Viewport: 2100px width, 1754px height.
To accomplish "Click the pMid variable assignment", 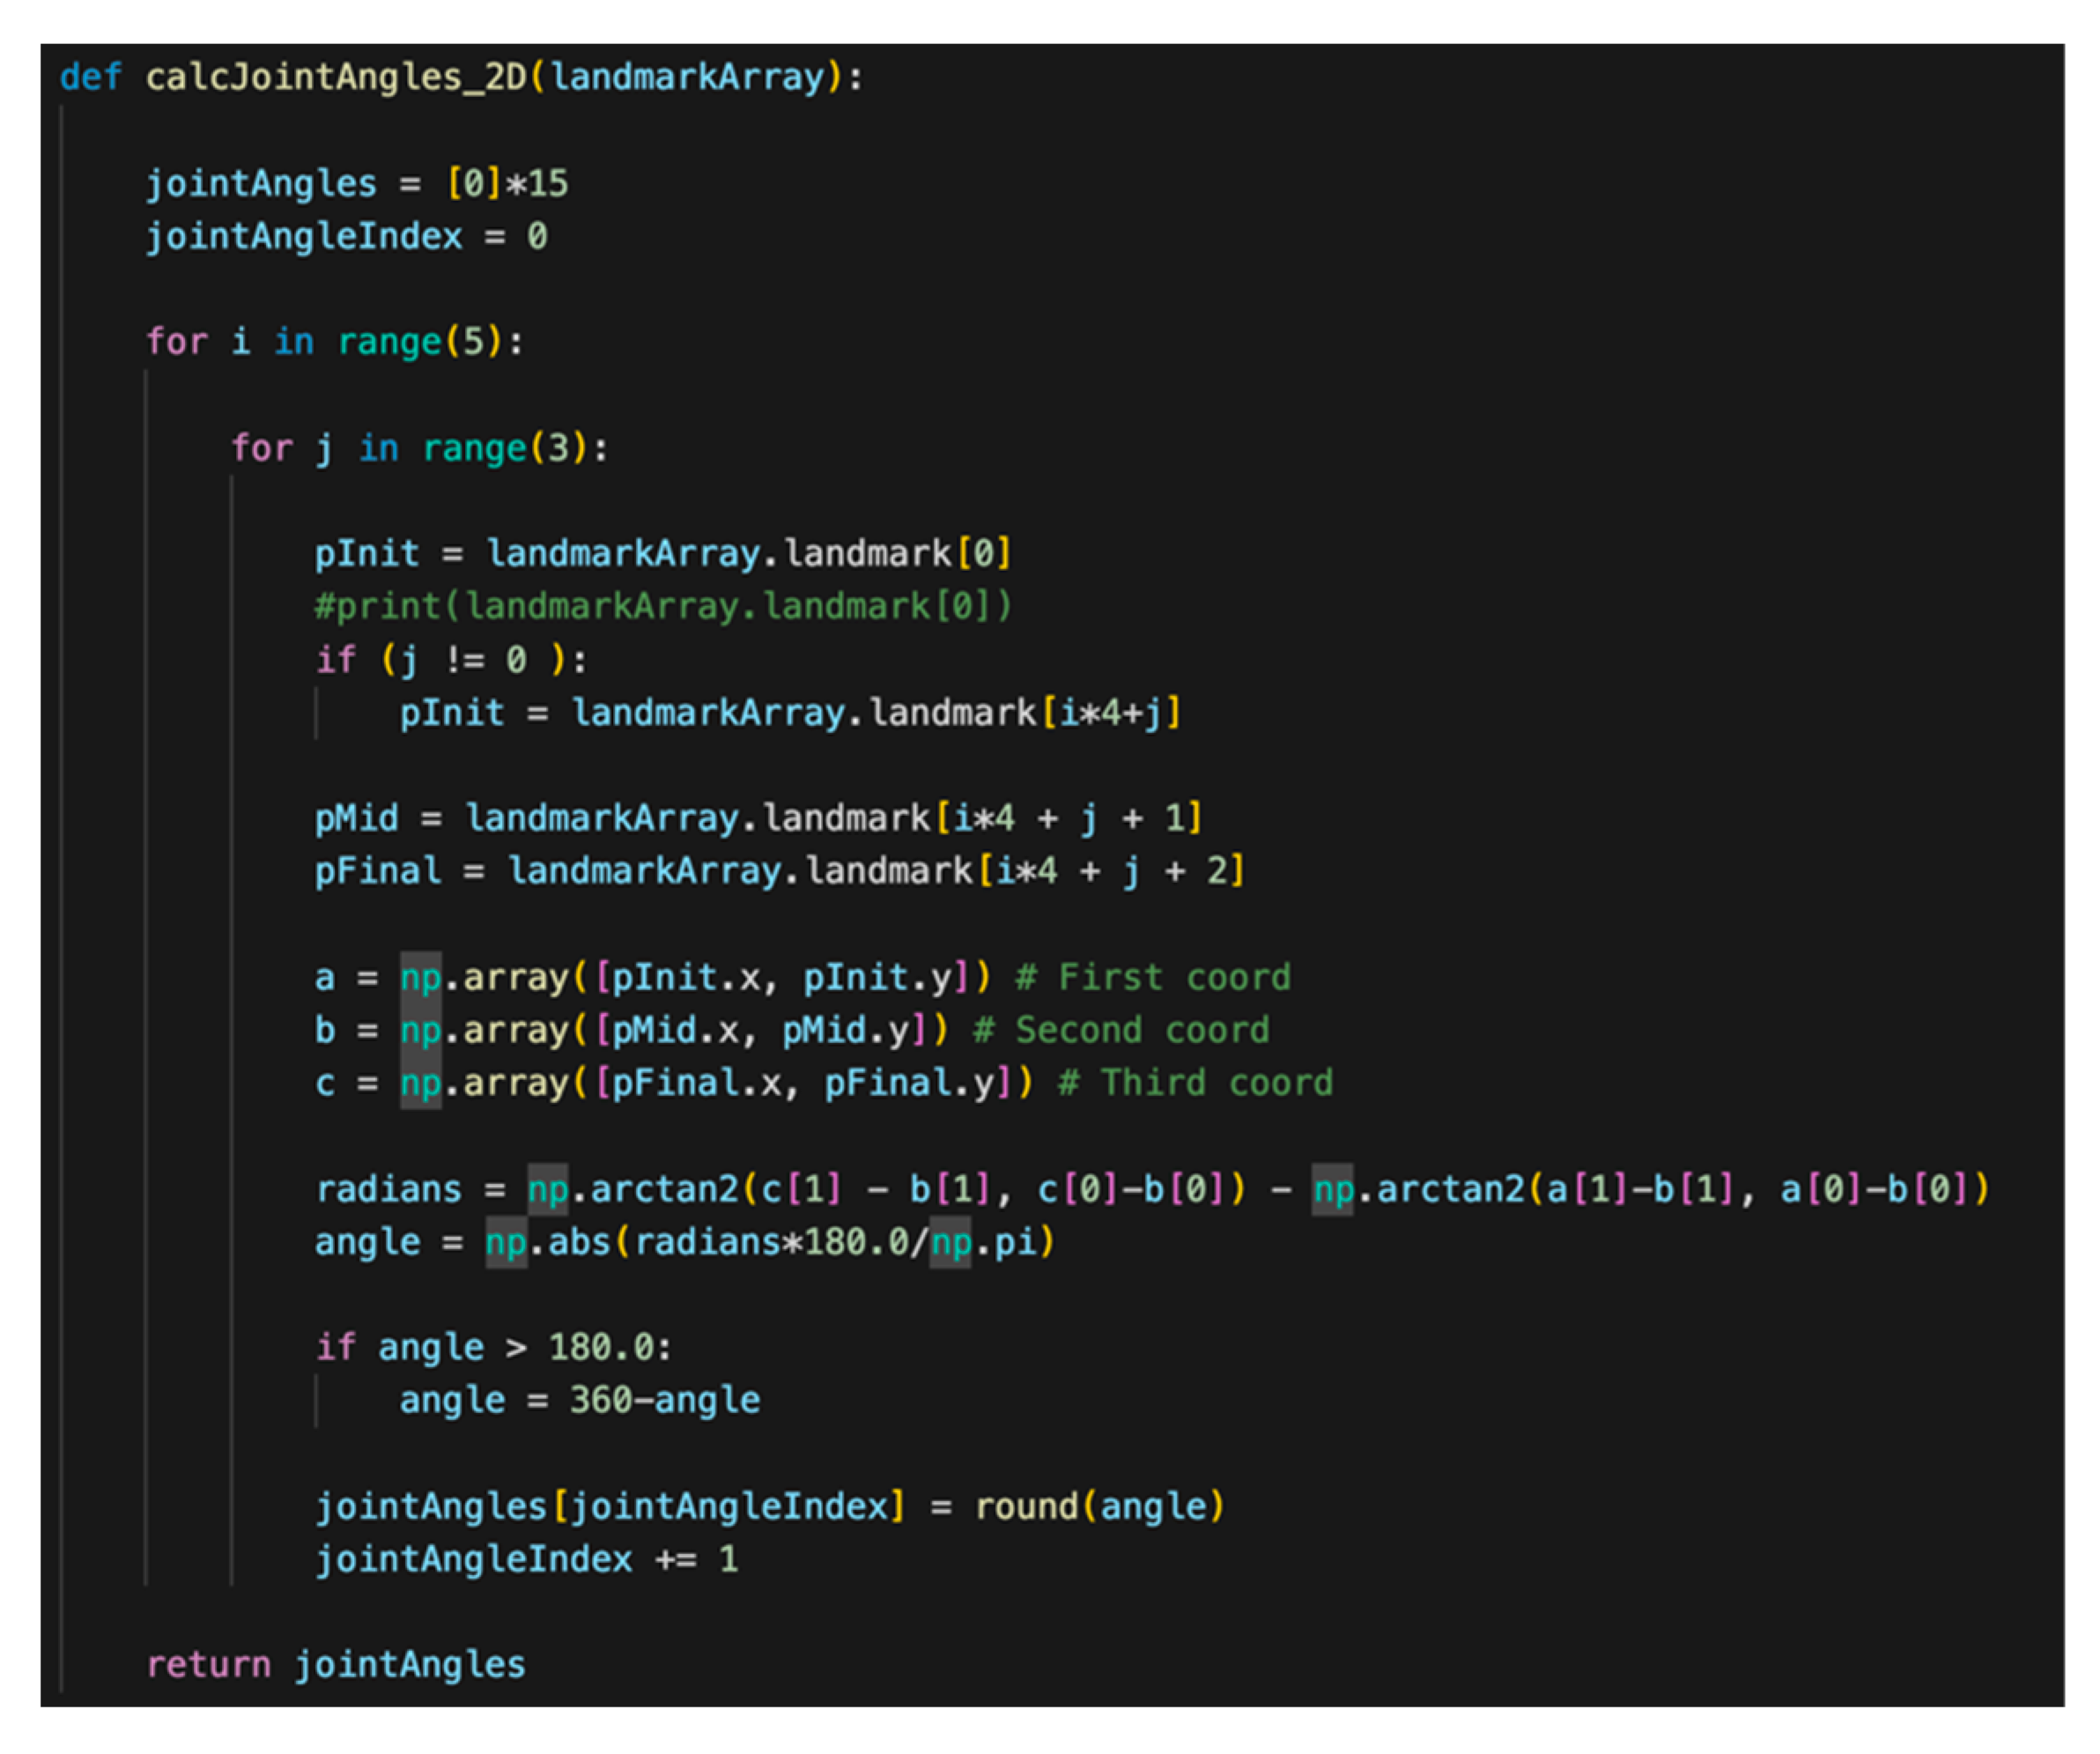I will tap(759, 818).
